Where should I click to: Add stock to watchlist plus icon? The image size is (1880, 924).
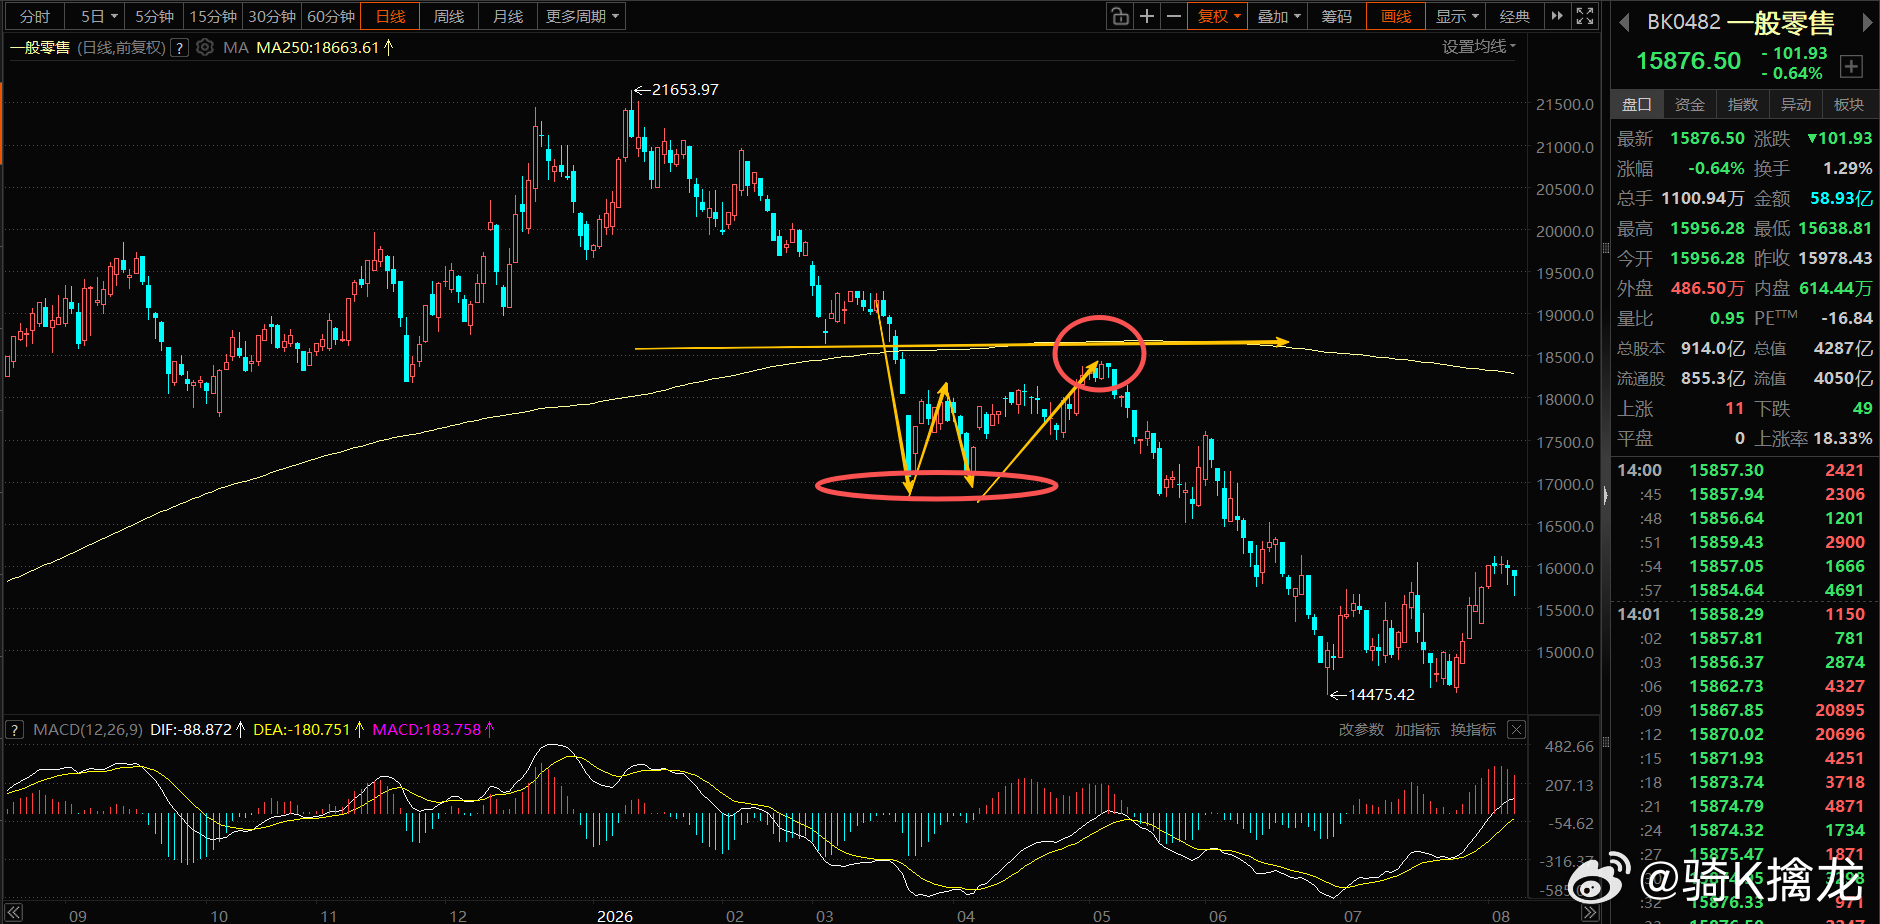pos(1852,66)
